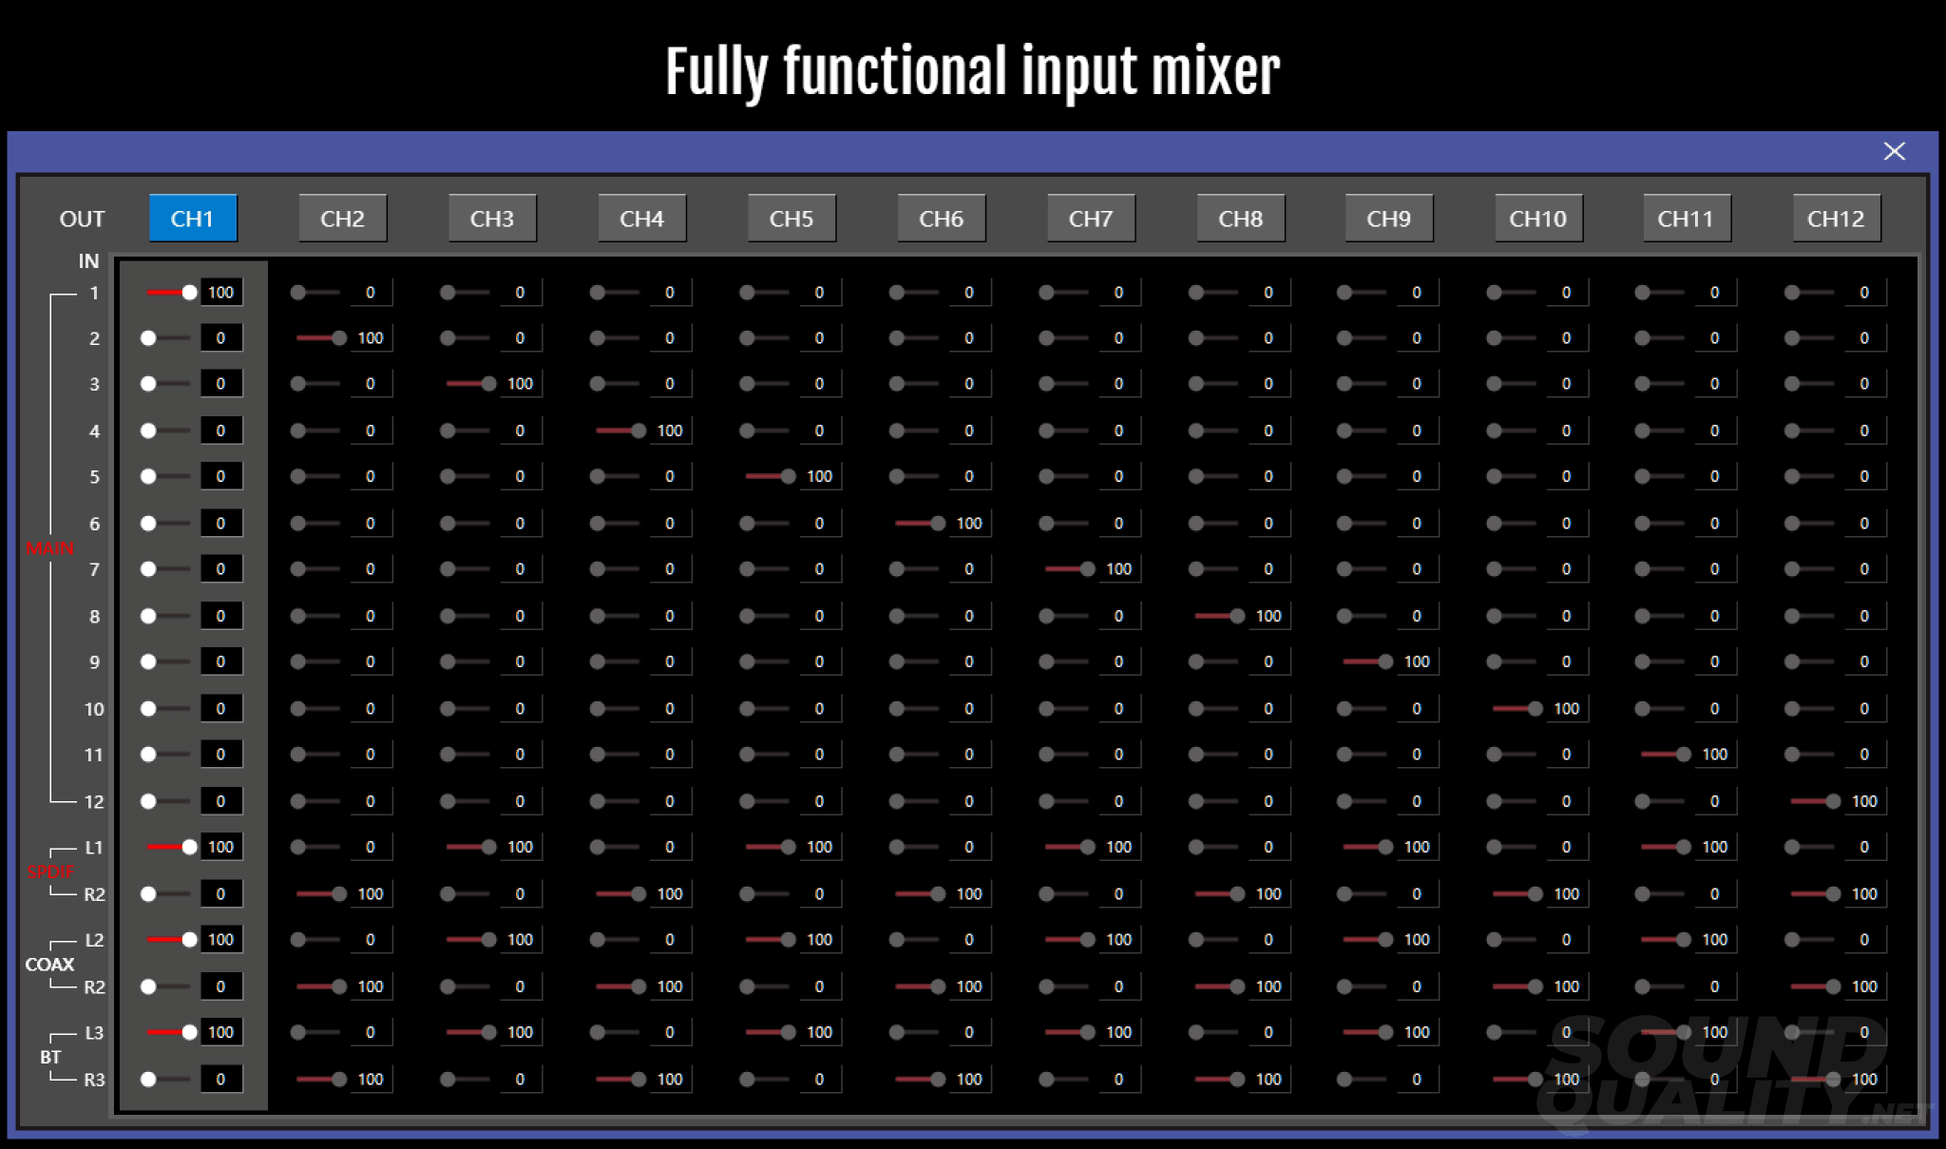Click the CH7 output button
This screenshot has width=1946, height=1149.
pyautogui.click(x=1091, y=218)
